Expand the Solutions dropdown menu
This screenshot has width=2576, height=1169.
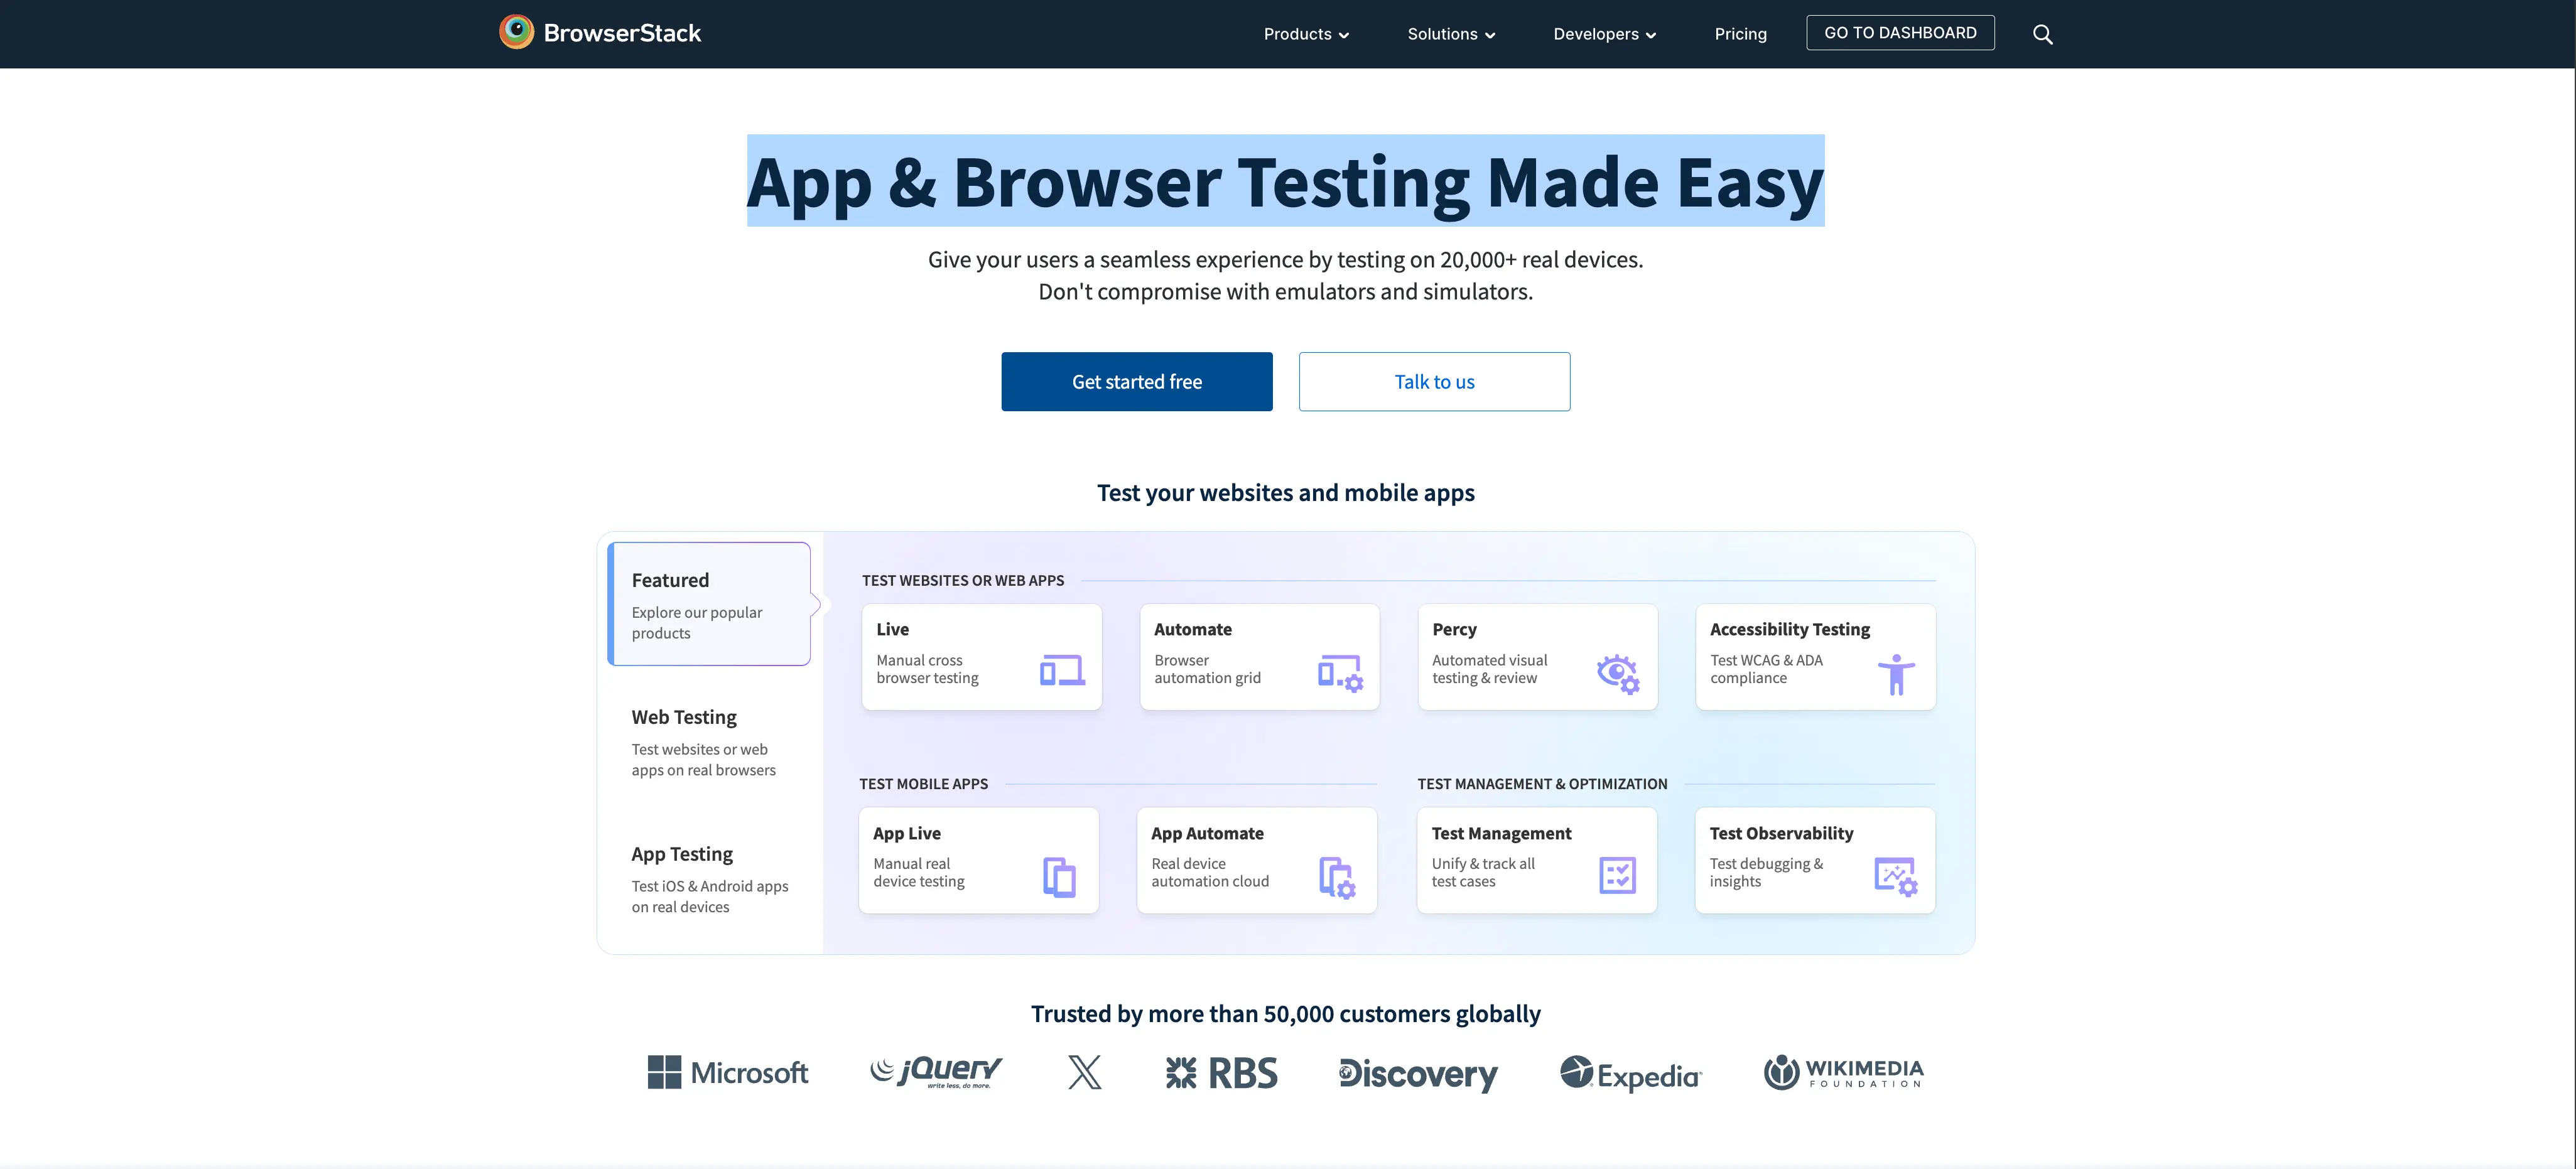tap(1451, 34)
